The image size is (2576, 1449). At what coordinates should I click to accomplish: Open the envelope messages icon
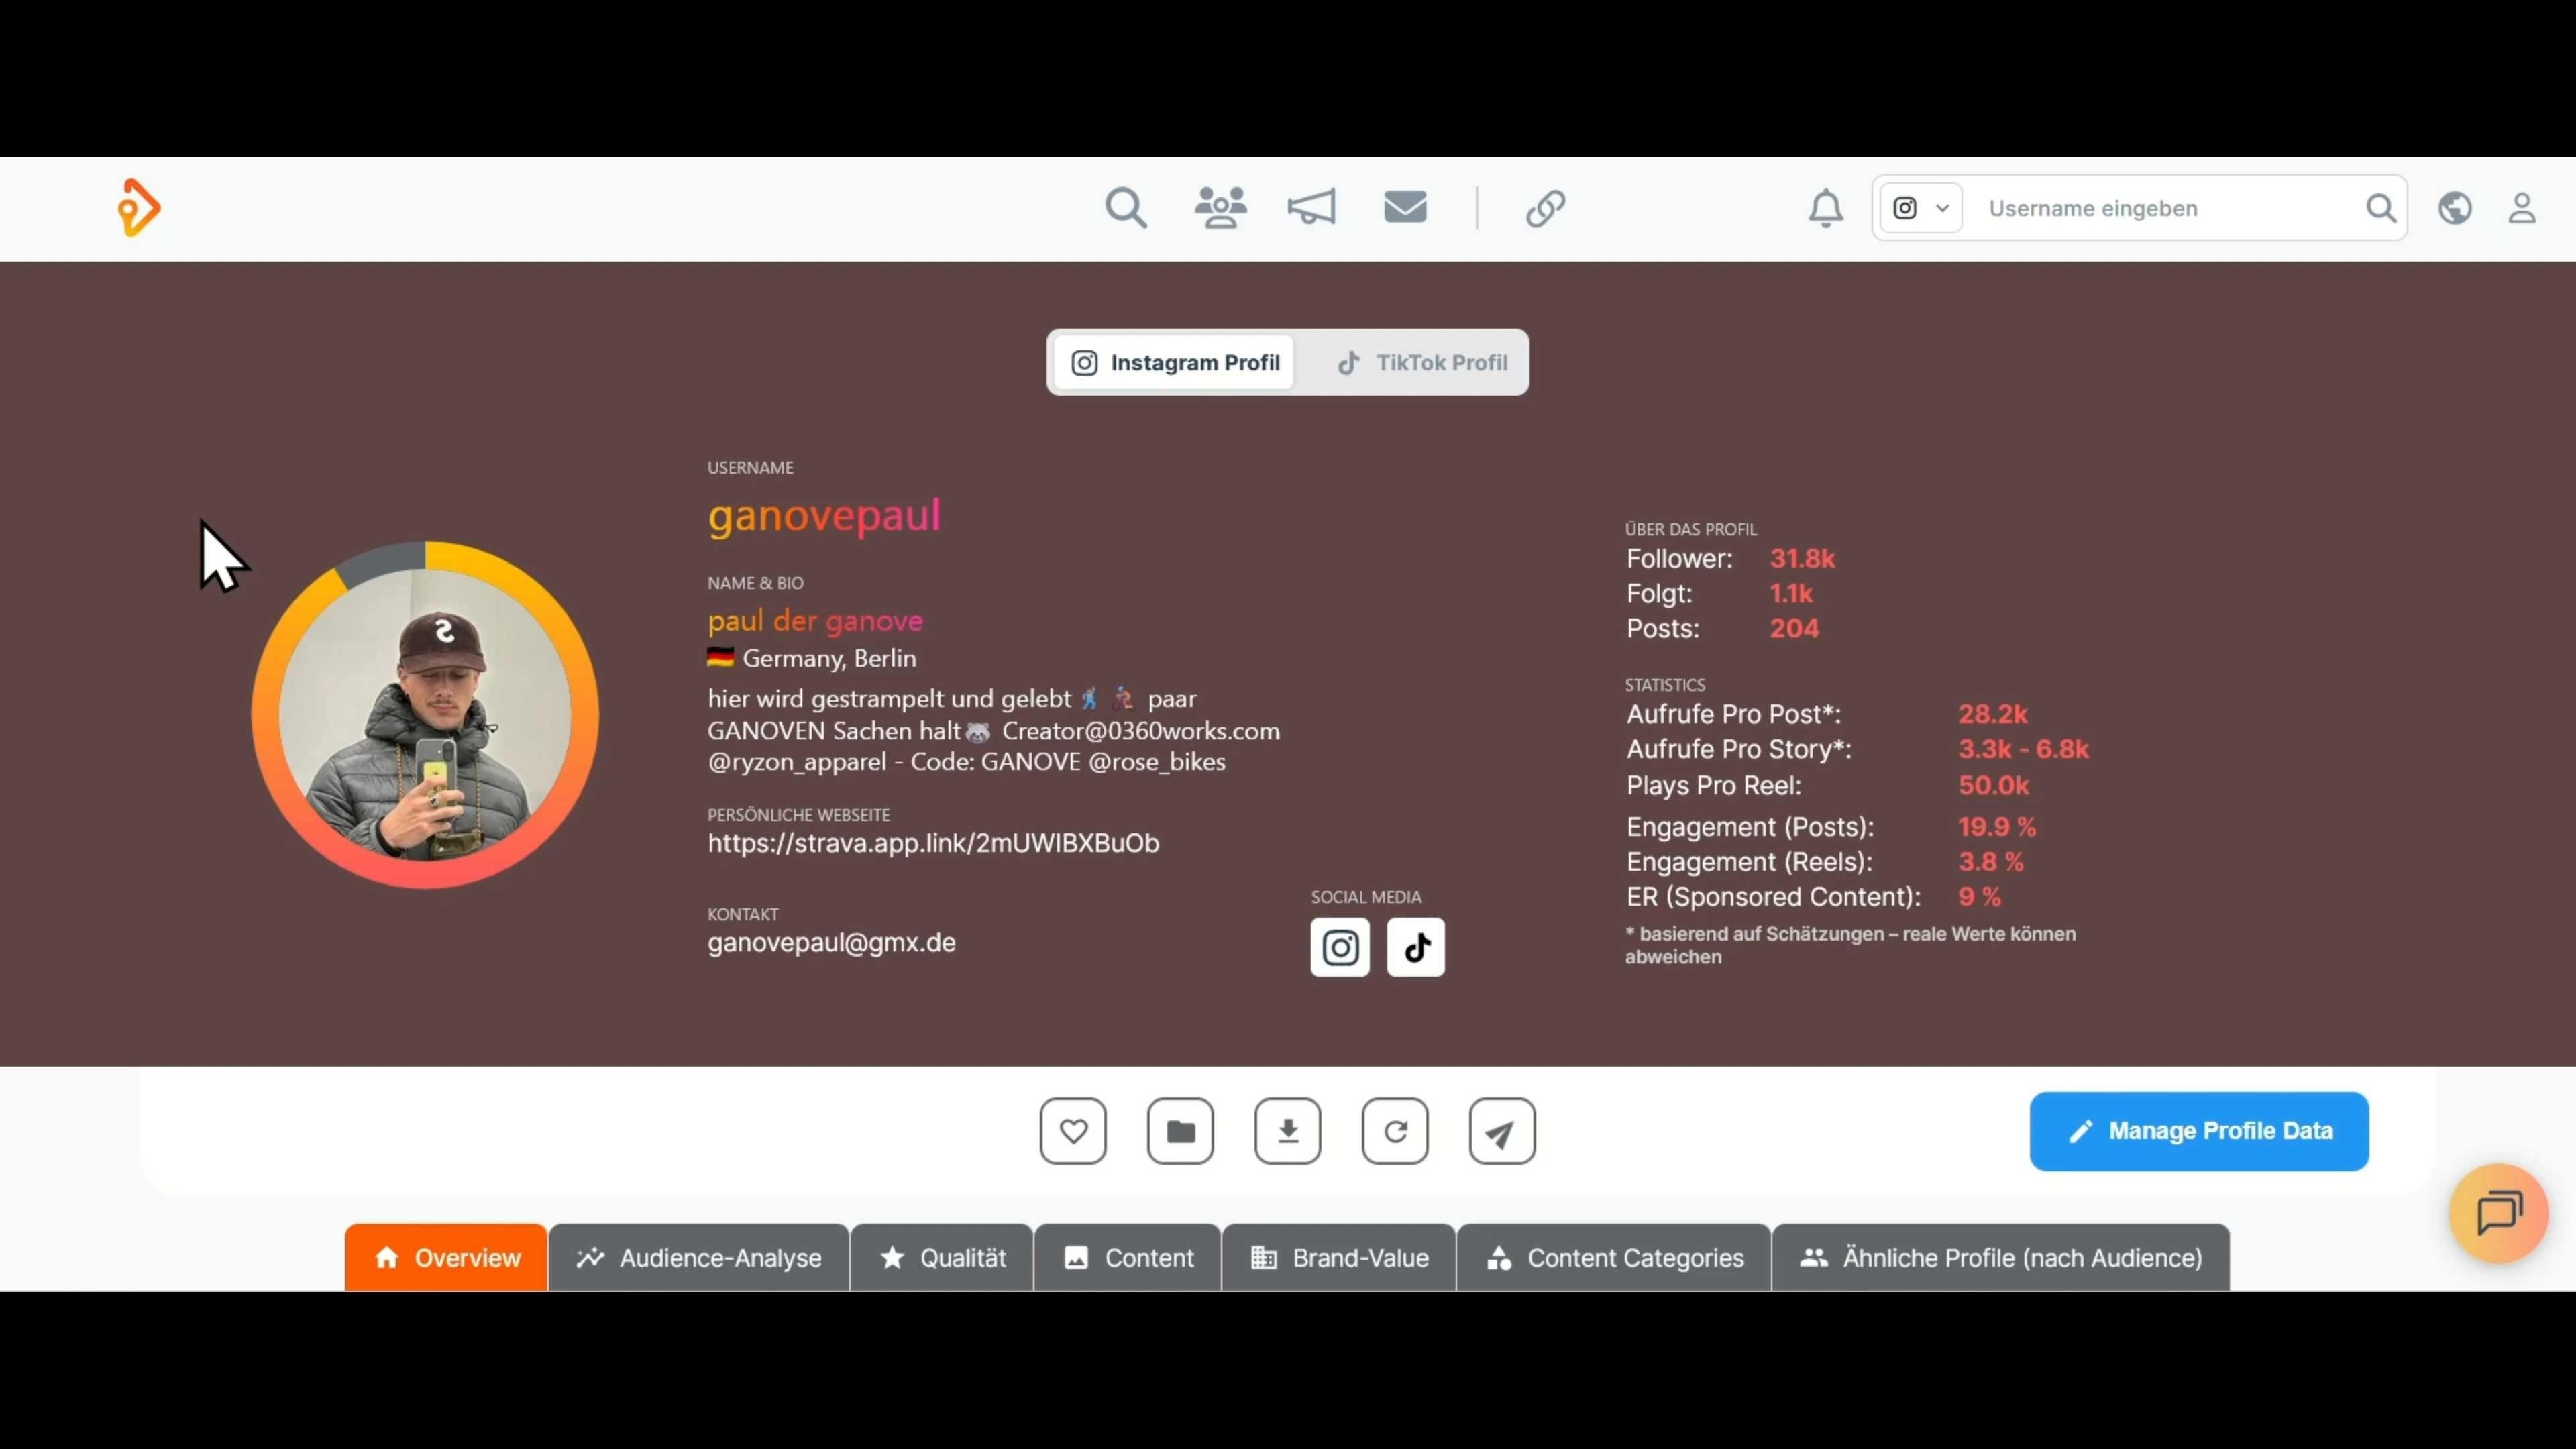point(1405,207)
